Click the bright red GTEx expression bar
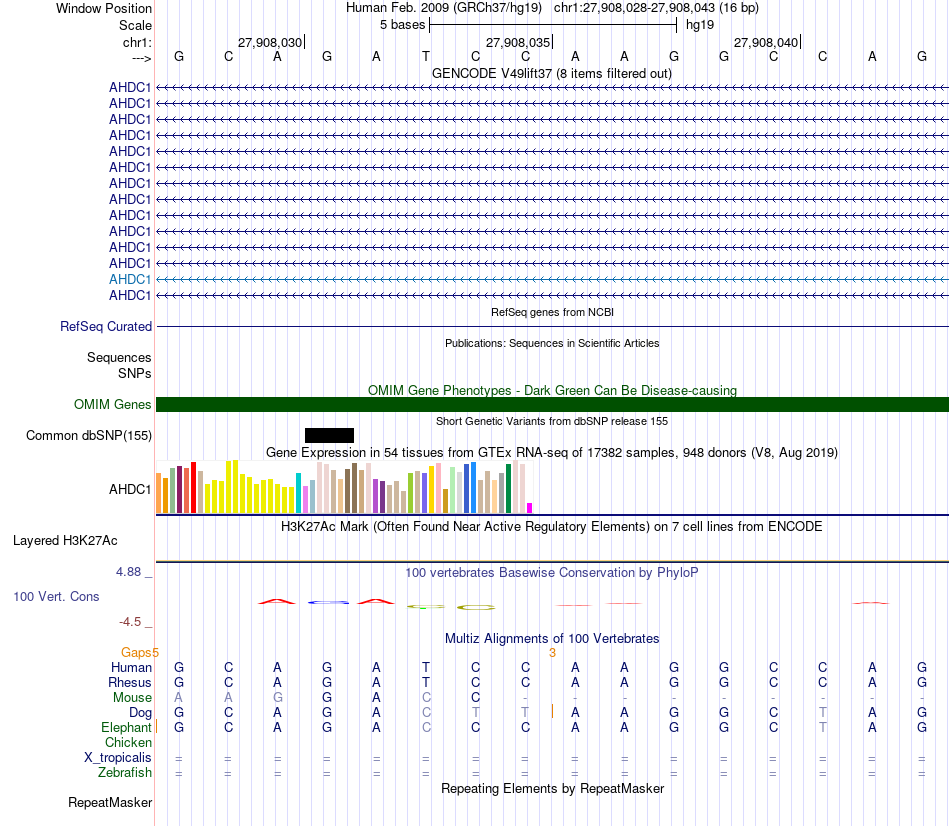 pos(193,488)
